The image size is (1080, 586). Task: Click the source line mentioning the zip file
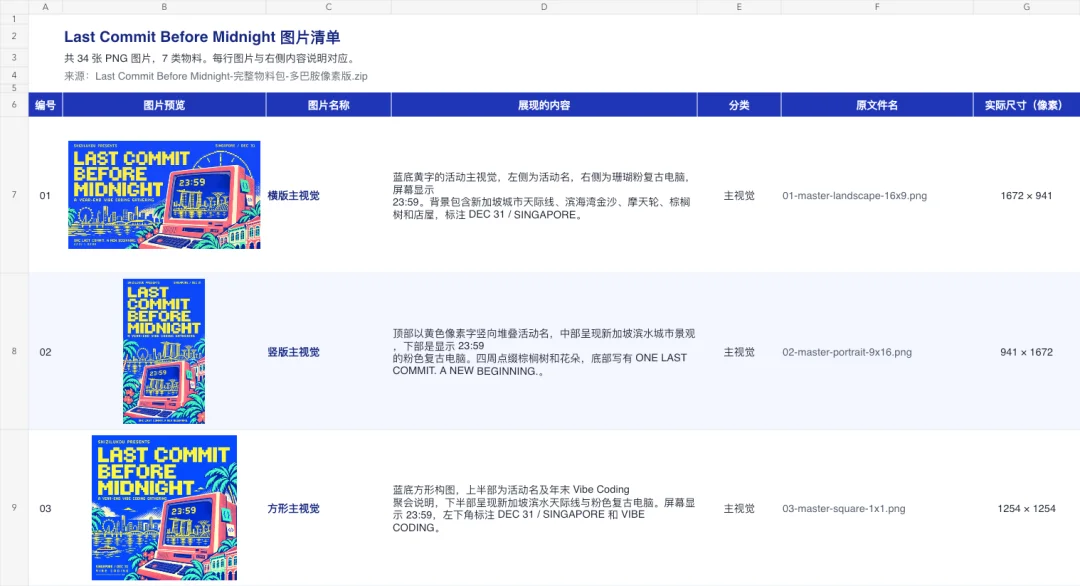216,76
